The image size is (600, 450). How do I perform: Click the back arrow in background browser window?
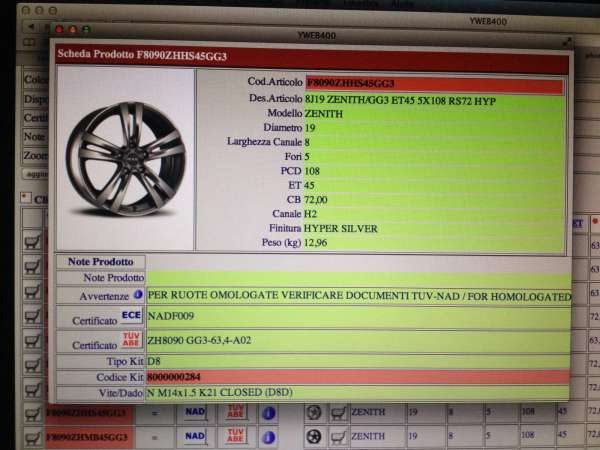32,27
